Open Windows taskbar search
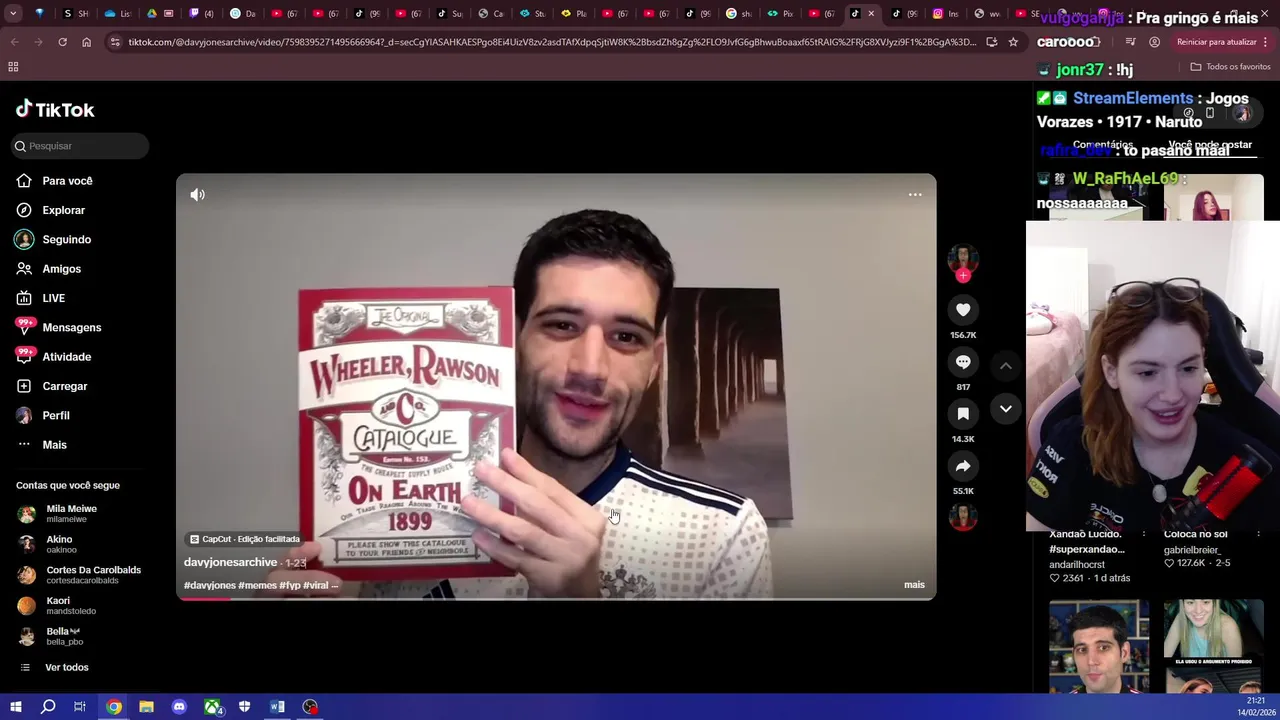The image size is (1280, 720). coord(48,707)
